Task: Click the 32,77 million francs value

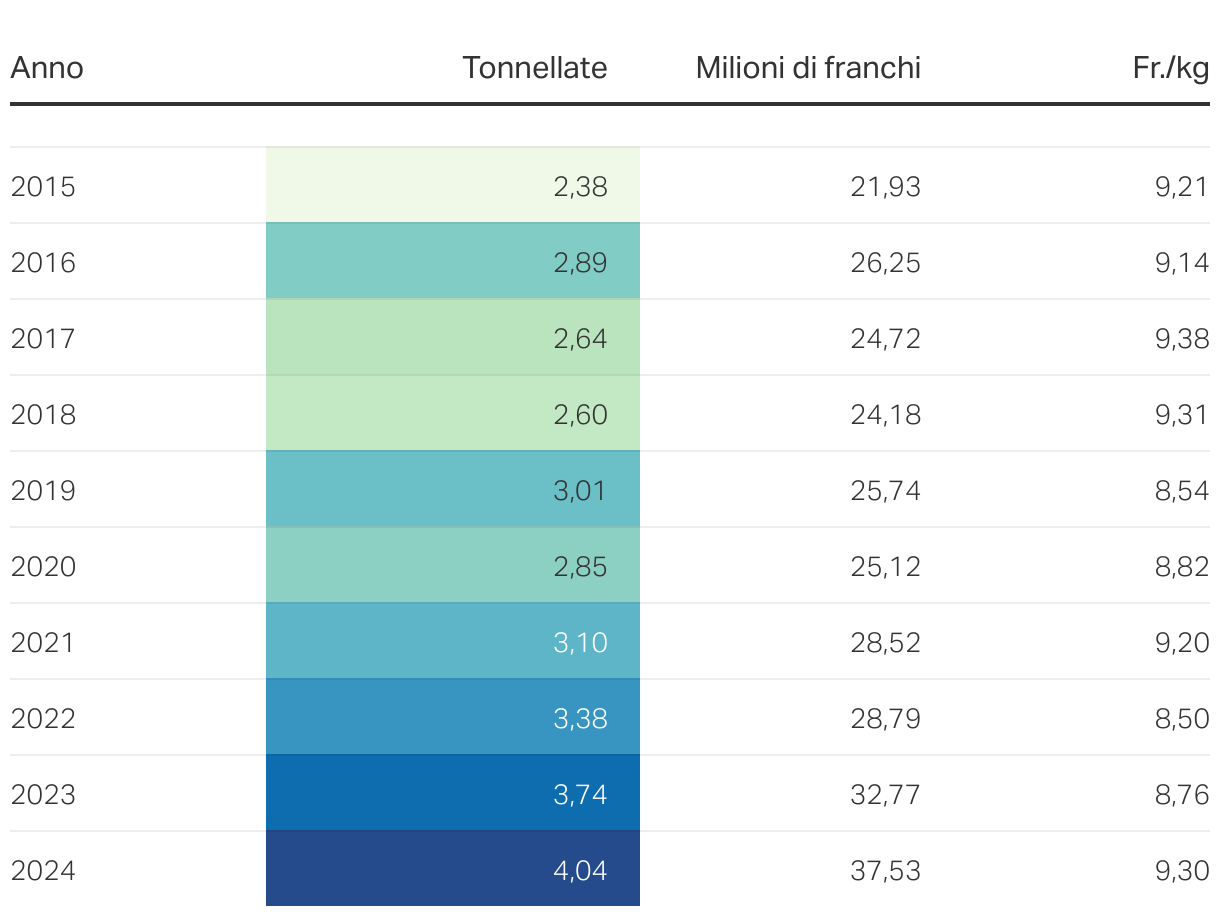Action: [x=885, y=795]
